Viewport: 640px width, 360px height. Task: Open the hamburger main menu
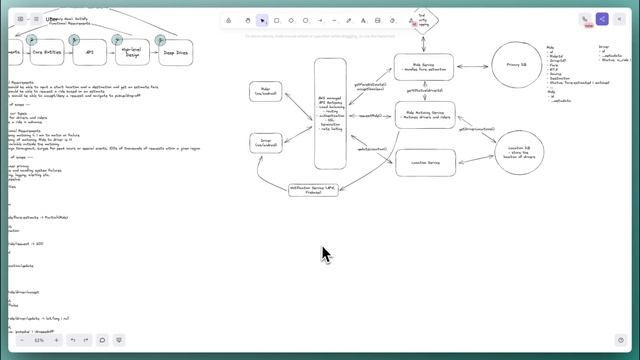36,19
